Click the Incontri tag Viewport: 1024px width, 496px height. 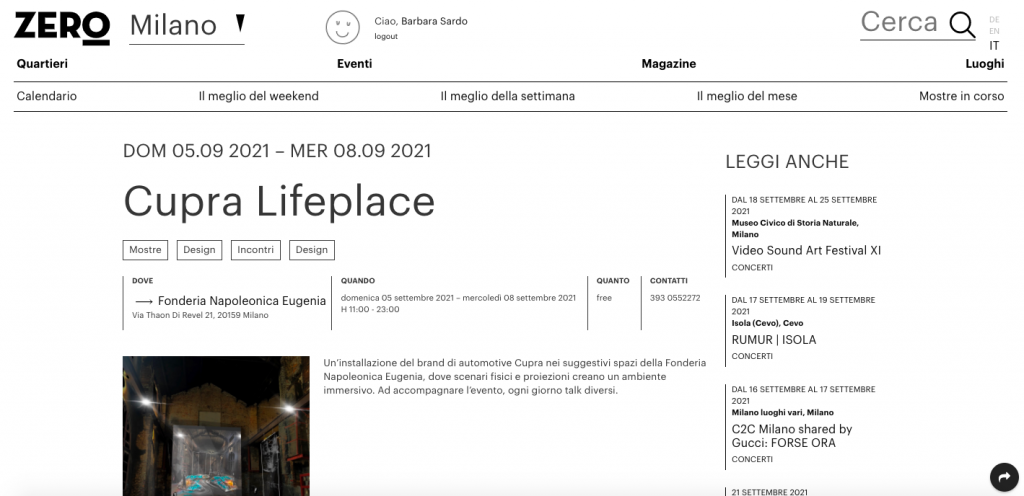255,250
